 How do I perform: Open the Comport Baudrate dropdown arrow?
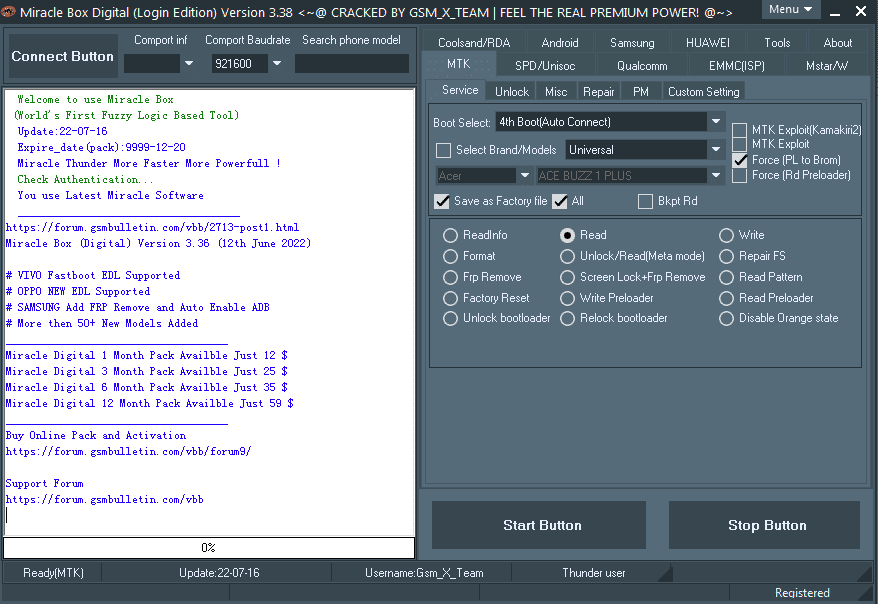point(277,64)
